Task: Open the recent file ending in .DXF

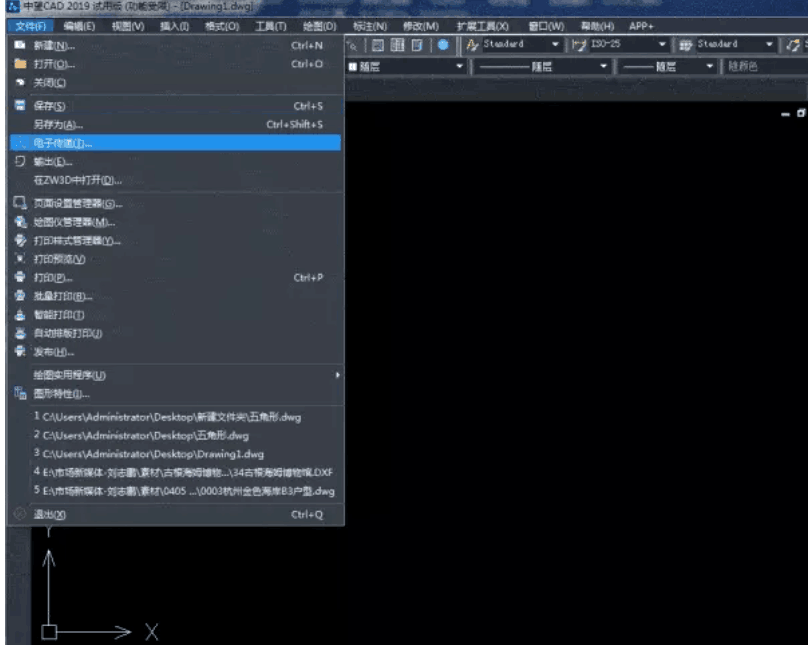Action: click(176, 472)
